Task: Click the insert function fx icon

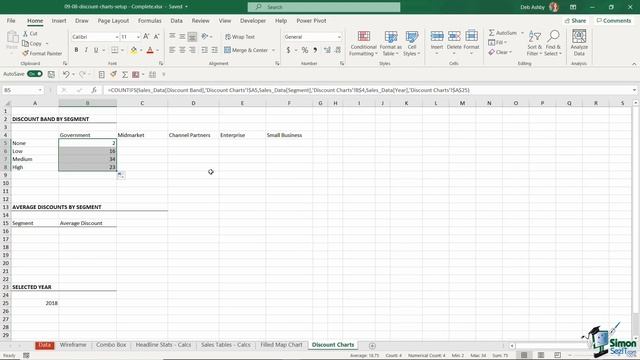Action: 93,90
